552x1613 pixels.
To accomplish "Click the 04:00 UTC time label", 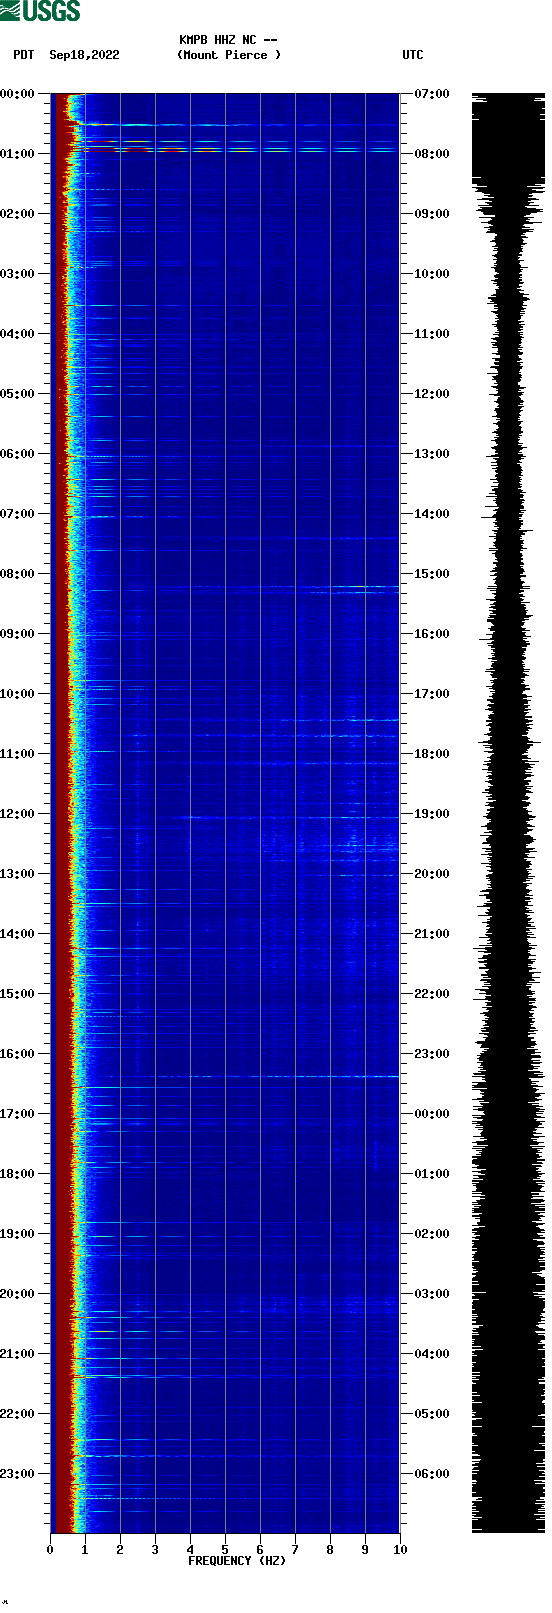I will click(x=432, y=1354).
